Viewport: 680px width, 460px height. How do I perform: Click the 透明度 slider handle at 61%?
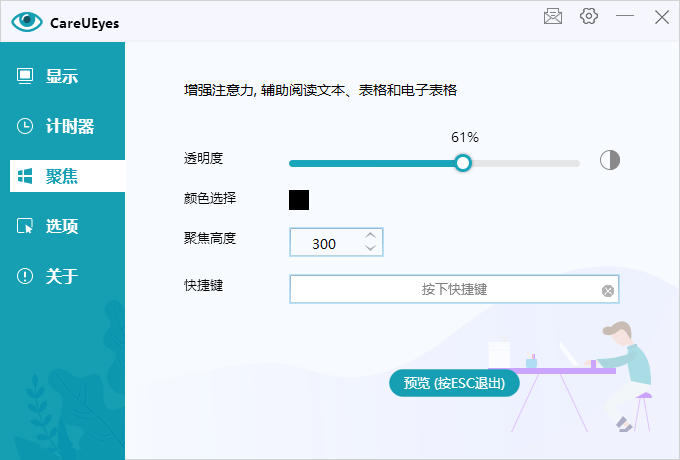click(462, 163)
